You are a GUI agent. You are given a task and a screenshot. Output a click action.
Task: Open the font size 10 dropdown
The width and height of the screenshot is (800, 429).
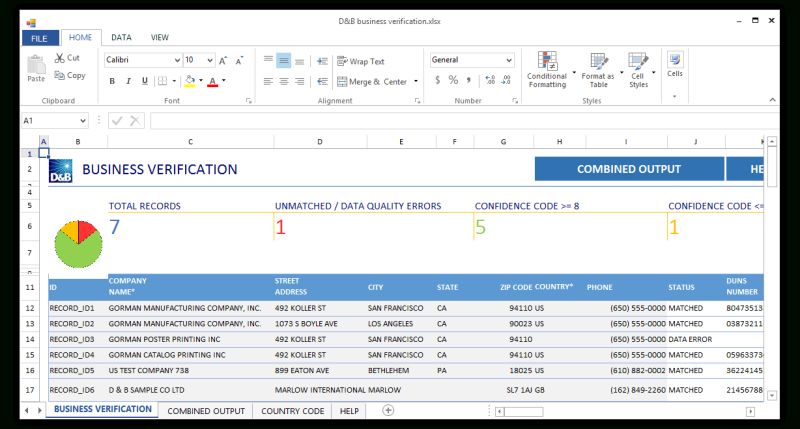(210, 60)
